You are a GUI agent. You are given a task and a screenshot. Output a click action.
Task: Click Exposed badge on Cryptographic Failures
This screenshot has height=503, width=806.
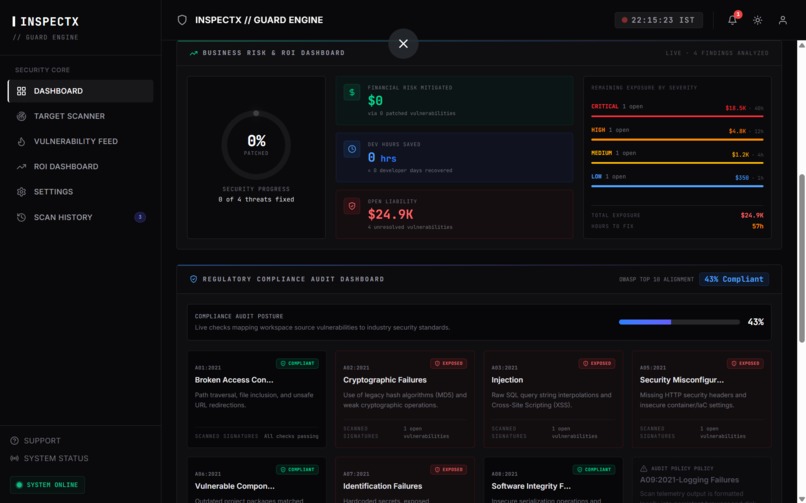point(448,363)
